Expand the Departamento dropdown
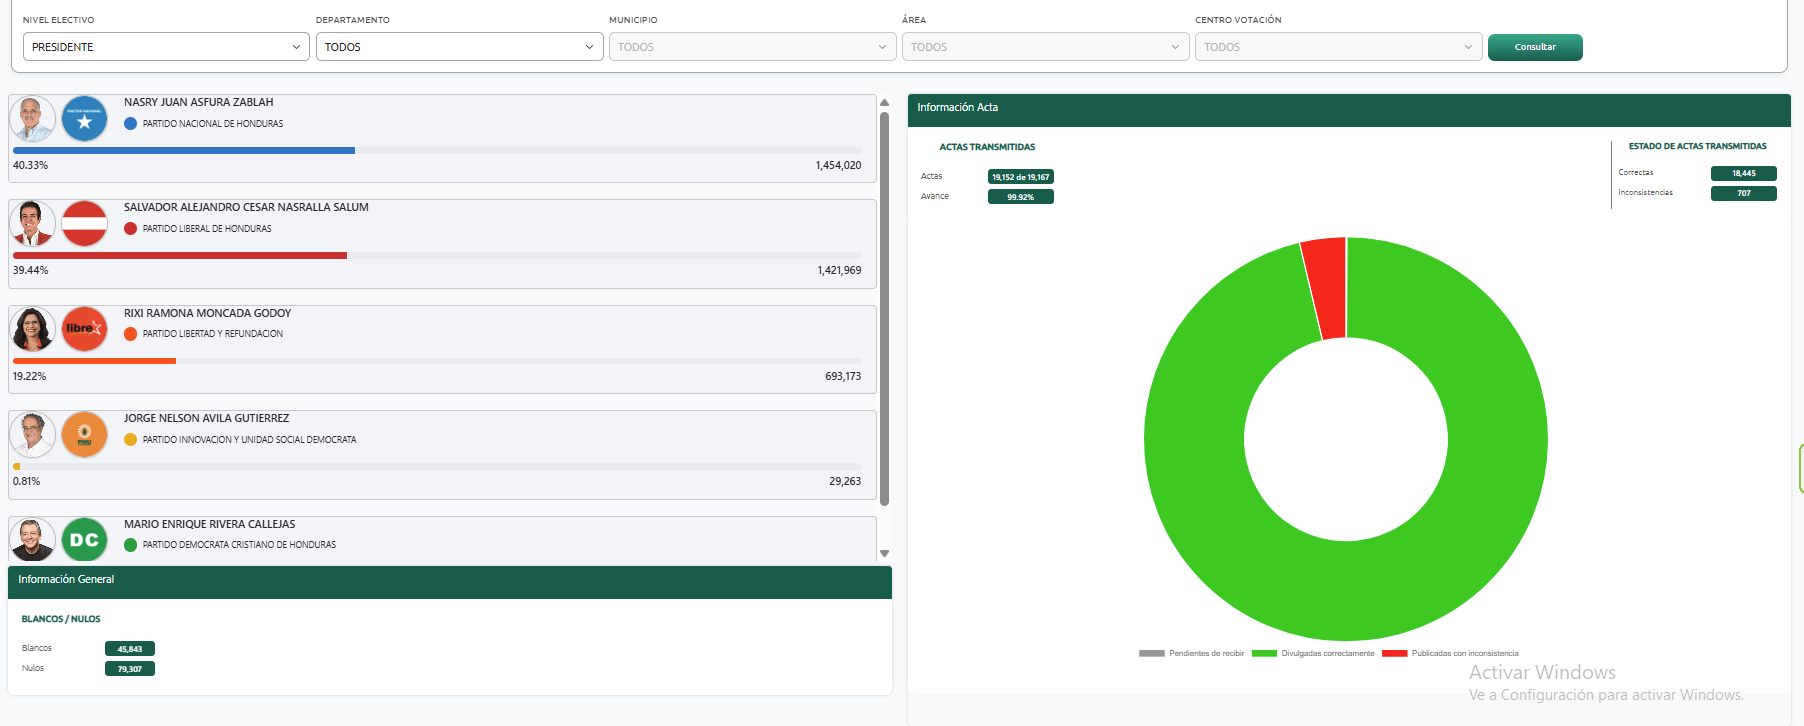This screenshot has width=1804, height=726. coord(459,47)
